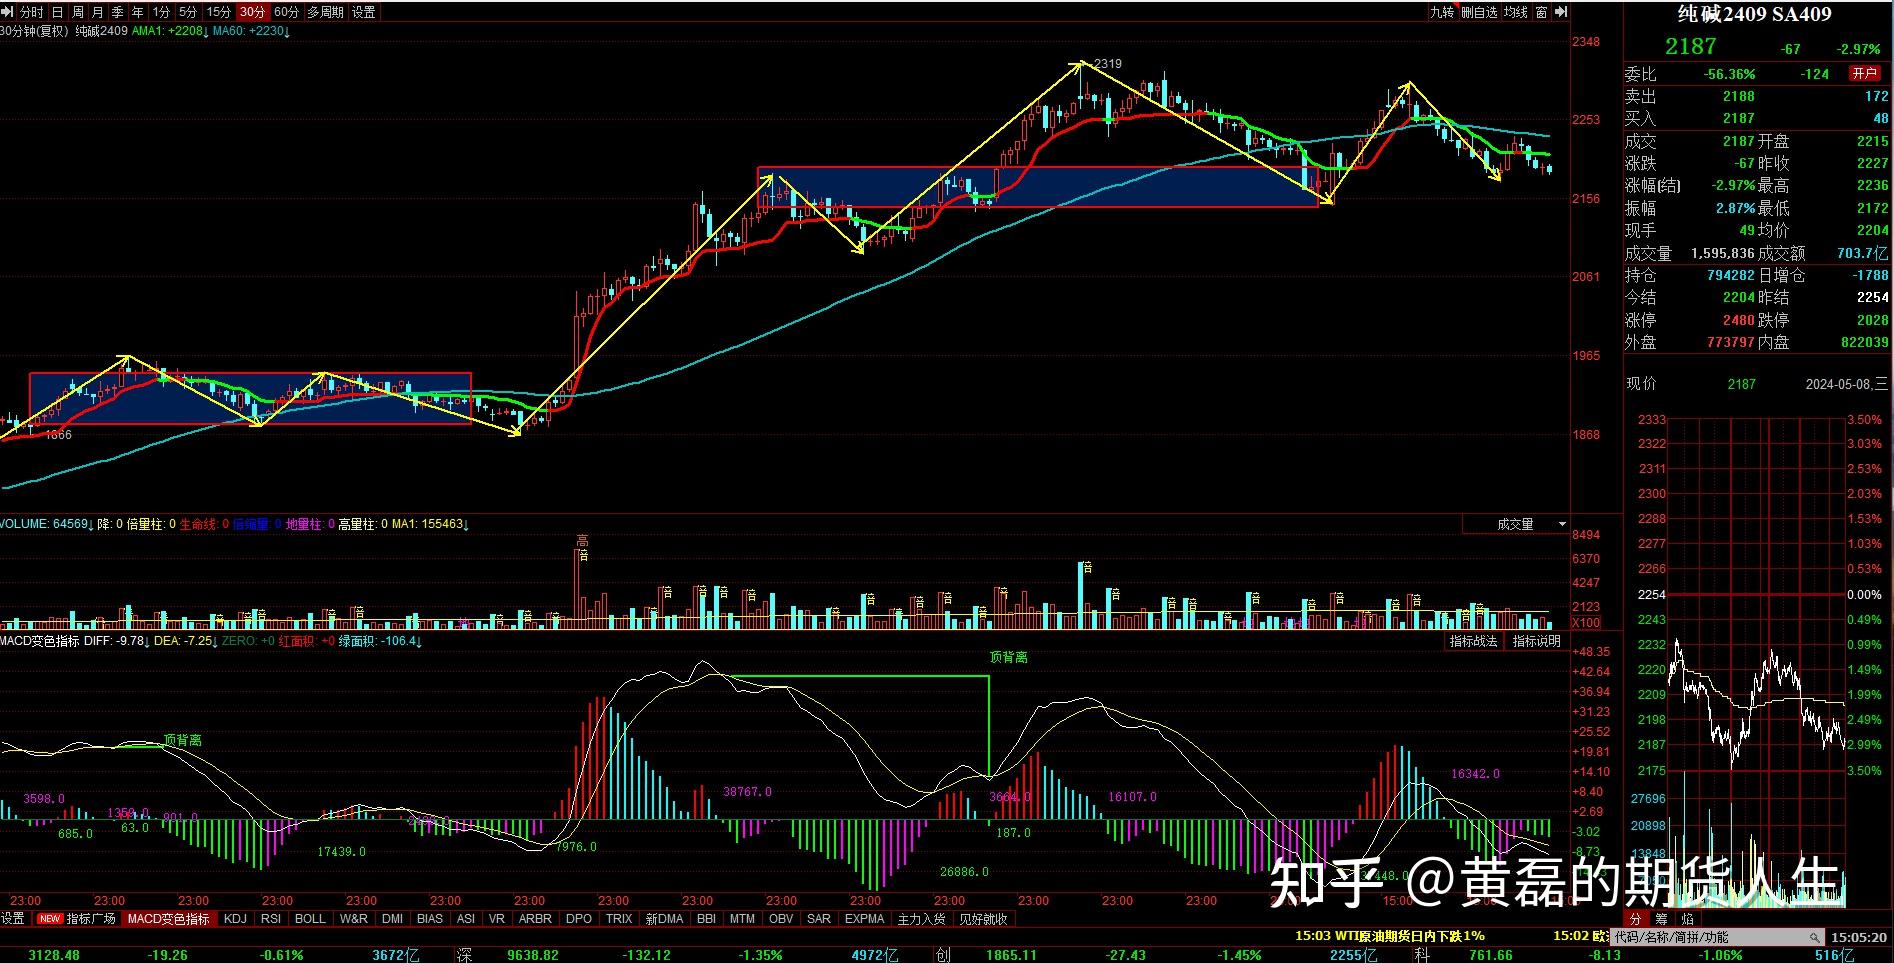The image size is (1894, 963).
Task: Select the DMI indicator tab
Action: coord(393,919)
